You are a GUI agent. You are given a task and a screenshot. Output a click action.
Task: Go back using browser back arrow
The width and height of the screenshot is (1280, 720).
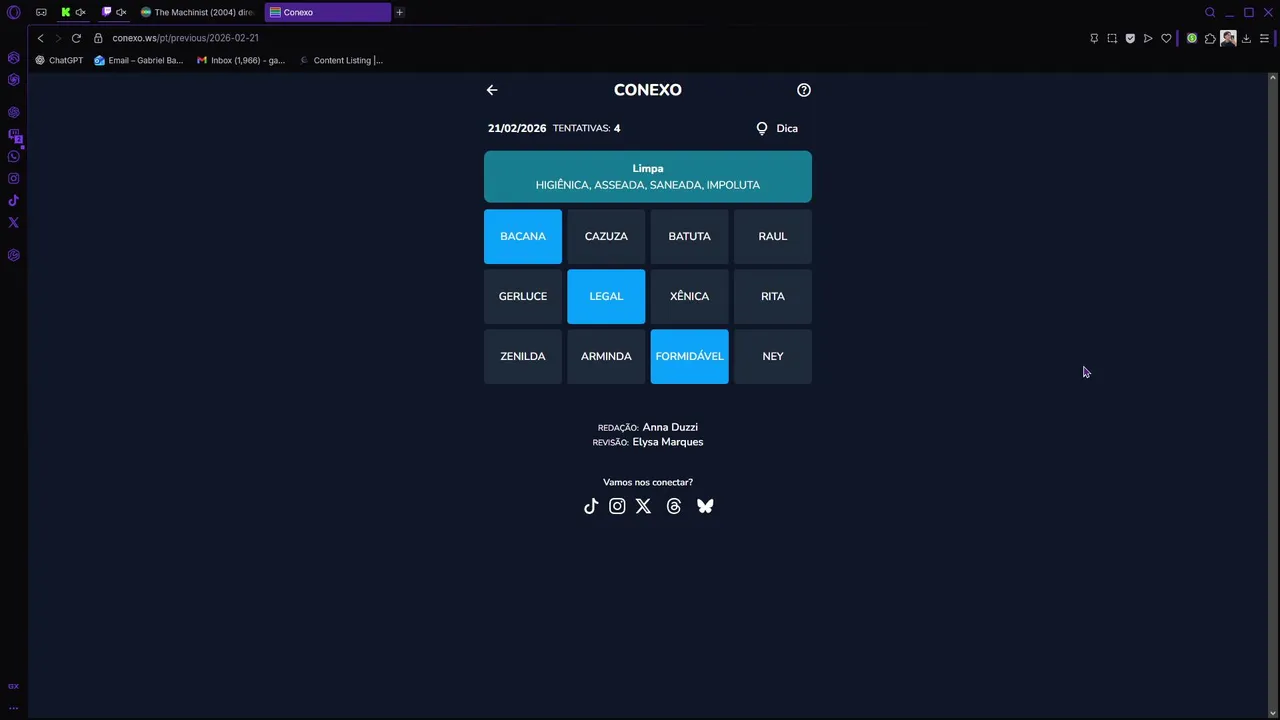click(x=40, y=38)
